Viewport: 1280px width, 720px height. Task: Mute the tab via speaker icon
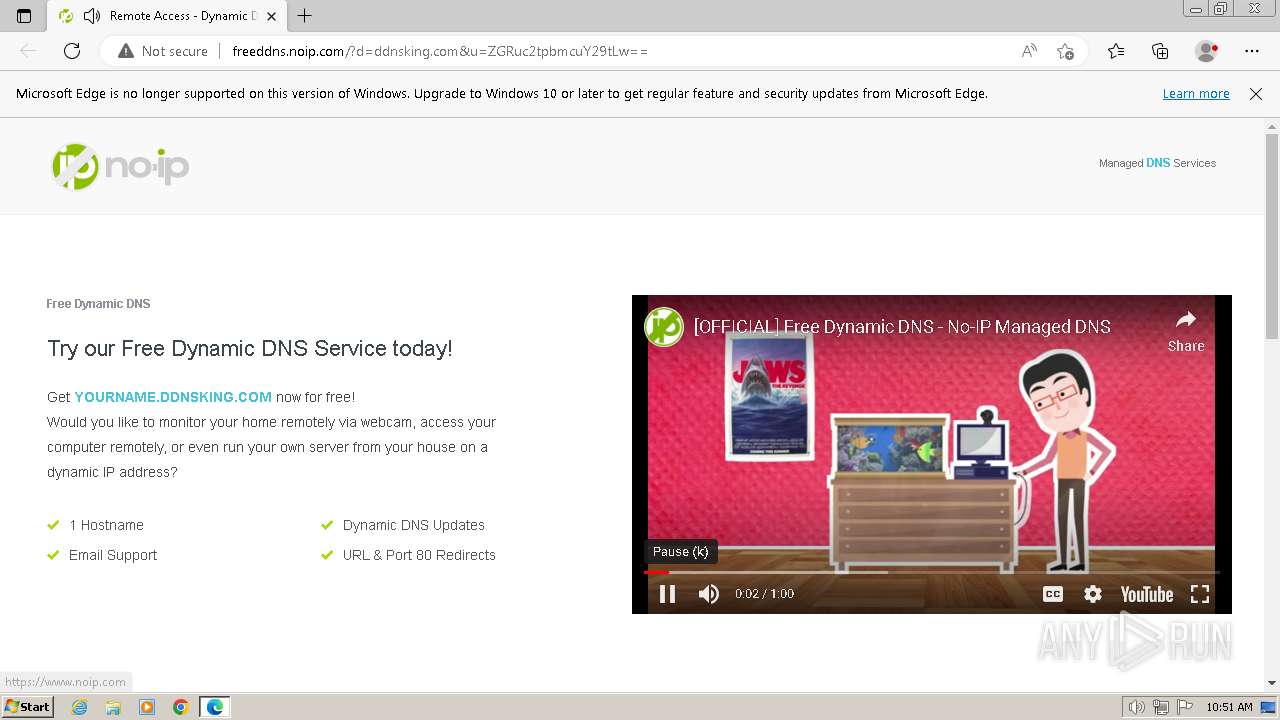pos(92,16)
